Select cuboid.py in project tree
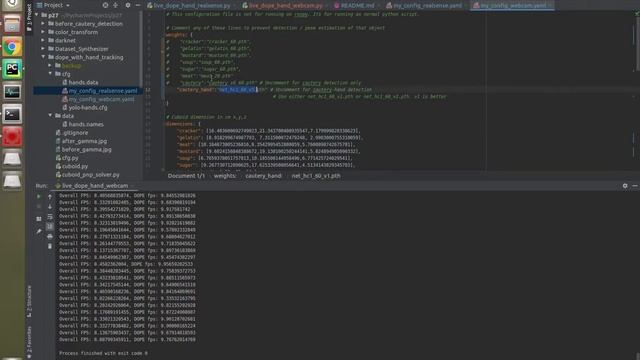The height and width of the screenshot is (360, 640). 72,166
